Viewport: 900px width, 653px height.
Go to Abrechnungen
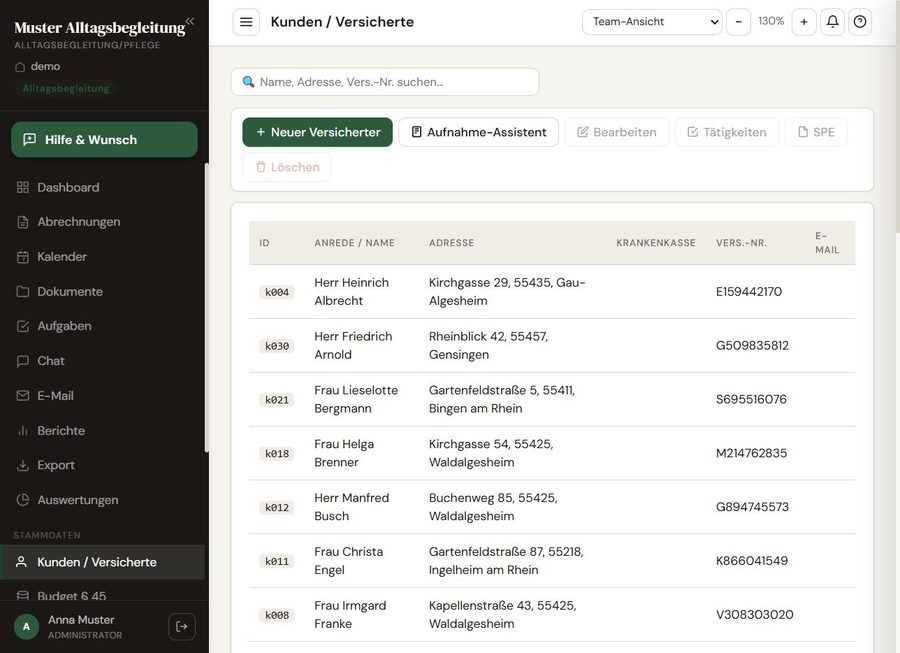coord(102,222)
